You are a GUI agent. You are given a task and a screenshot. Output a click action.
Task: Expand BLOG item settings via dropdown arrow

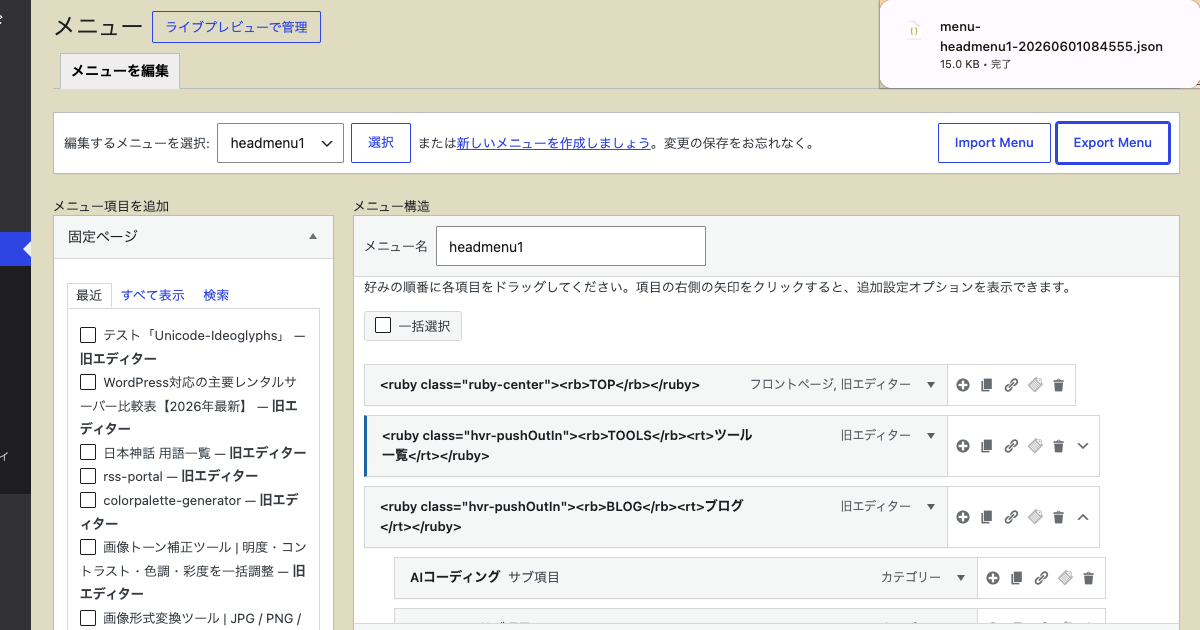[x=931, y=507]
